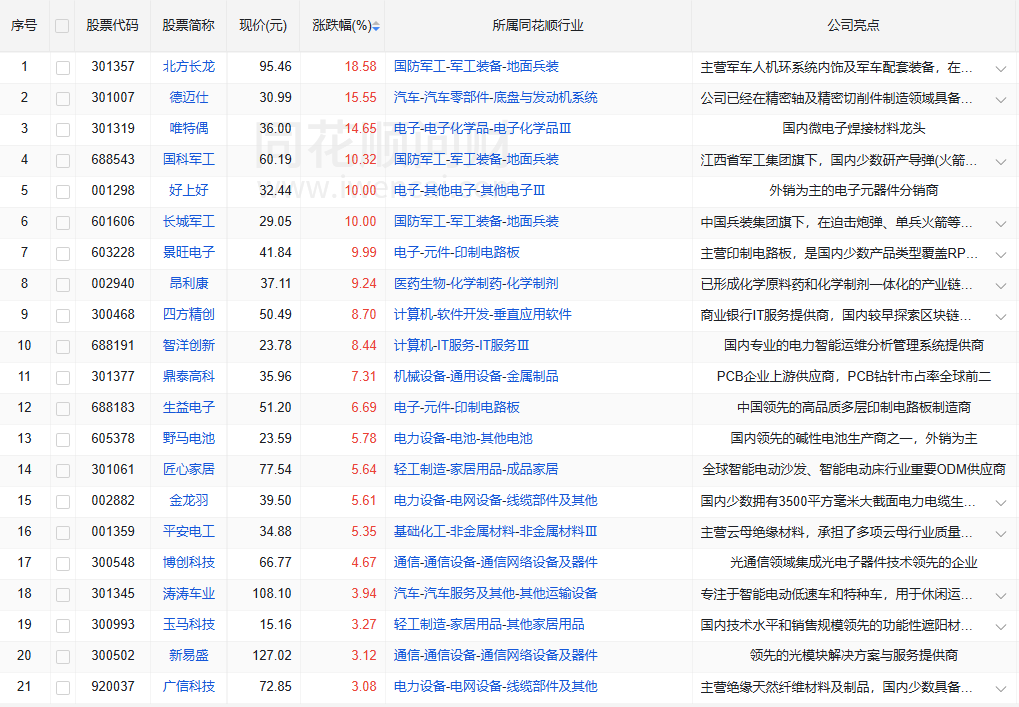The width and height of the screenshot is (1019, 707).
Task: Unfold highlight chevron for 金龙羽
Action: tap(1001, 502)
